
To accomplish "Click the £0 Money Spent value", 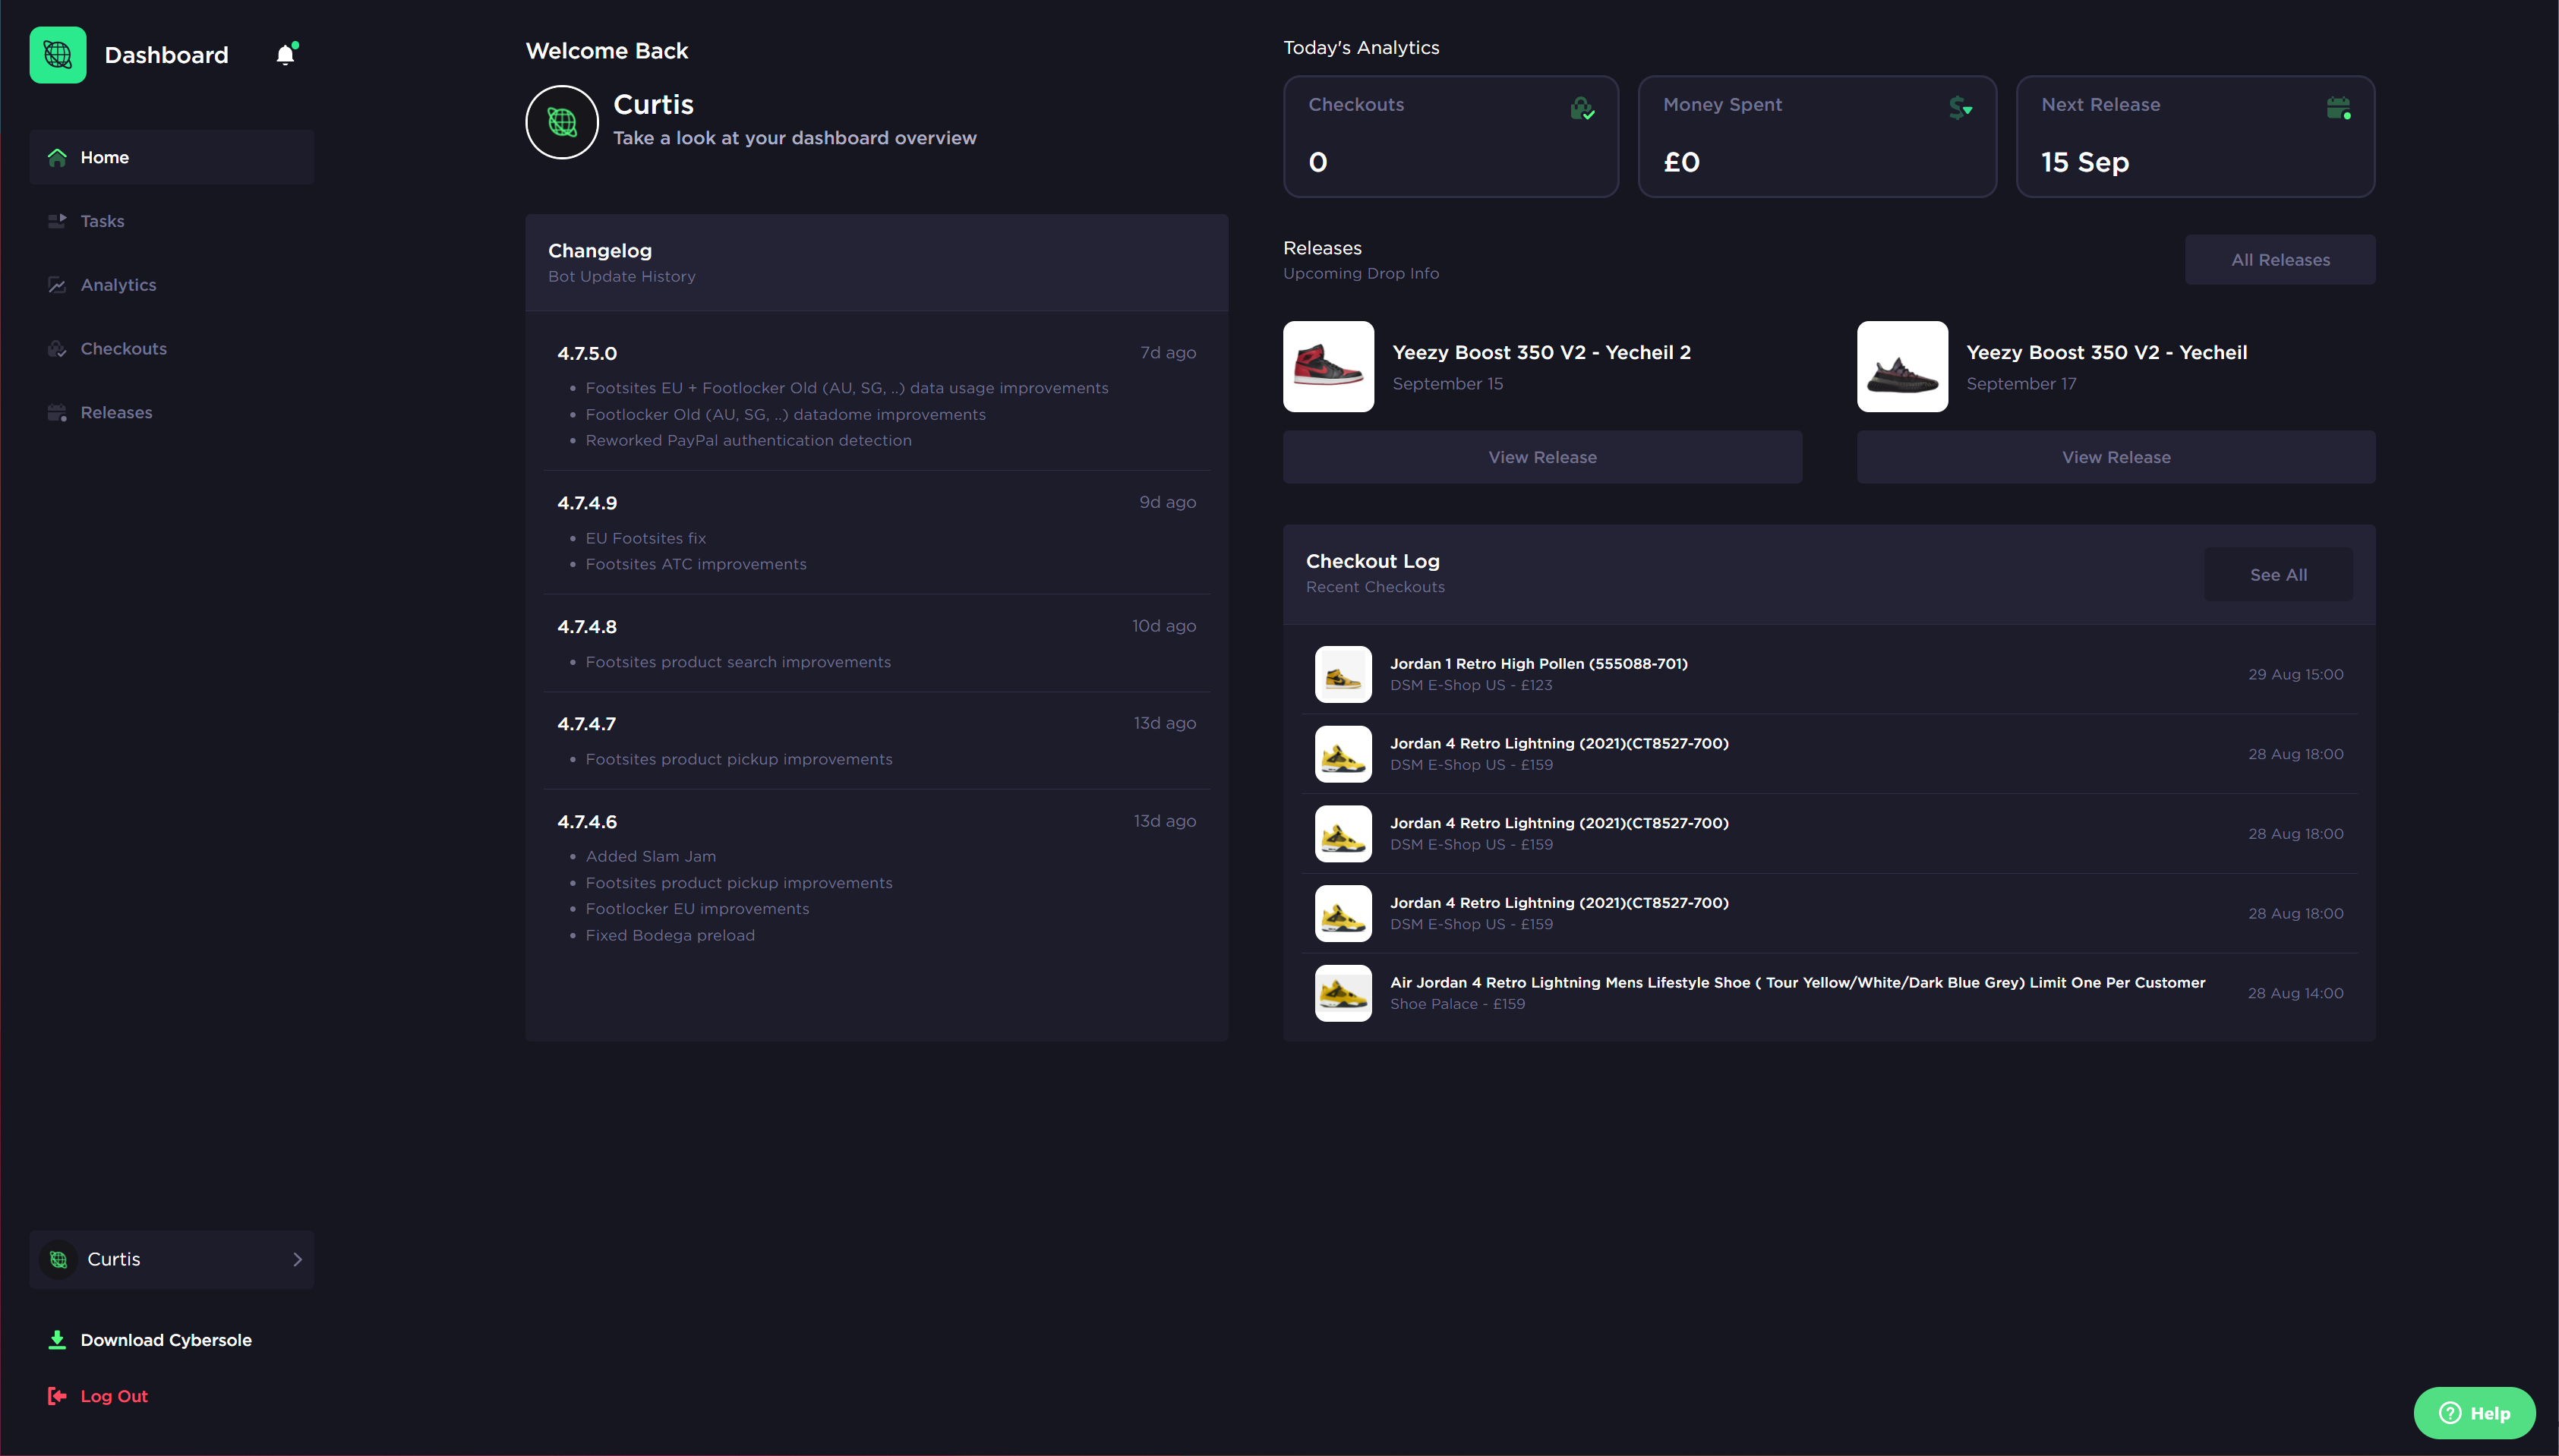I will click(1681, 162).
